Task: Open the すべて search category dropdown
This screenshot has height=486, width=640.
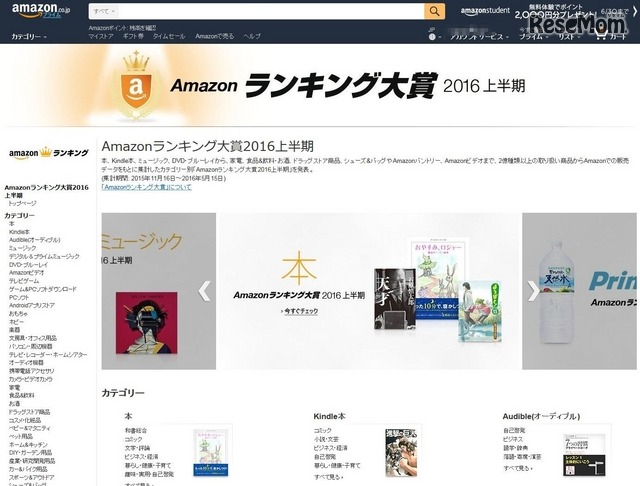Action: 104,11
